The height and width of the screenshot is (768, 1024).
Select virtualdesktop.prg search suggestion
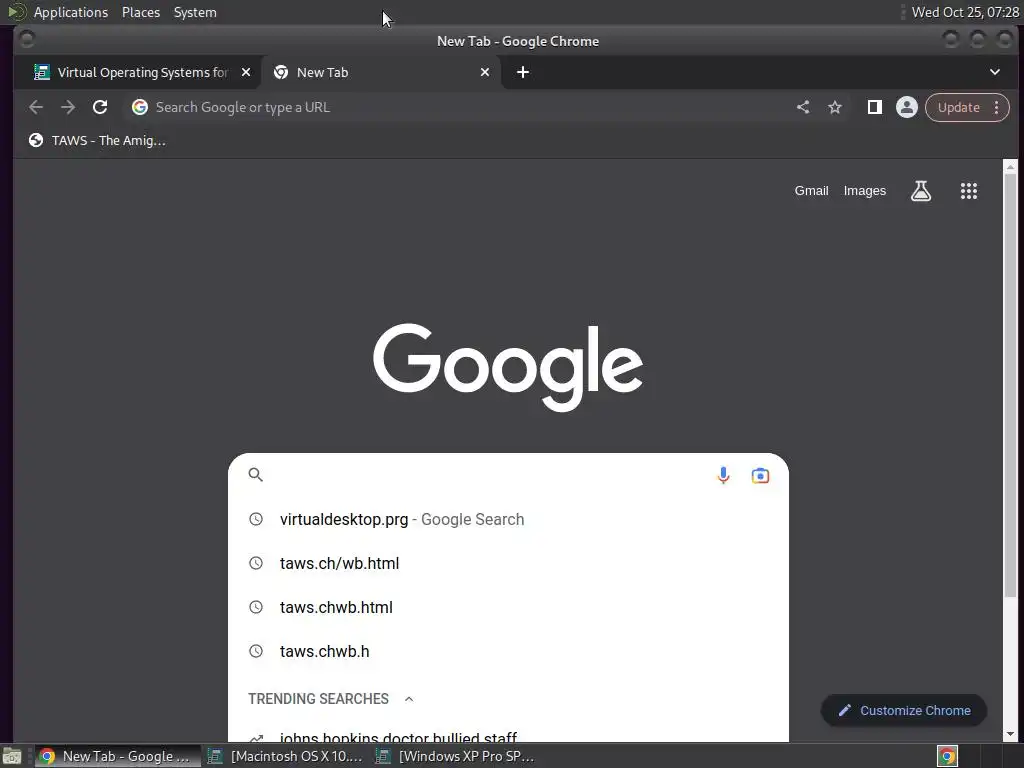click(508, 519)
